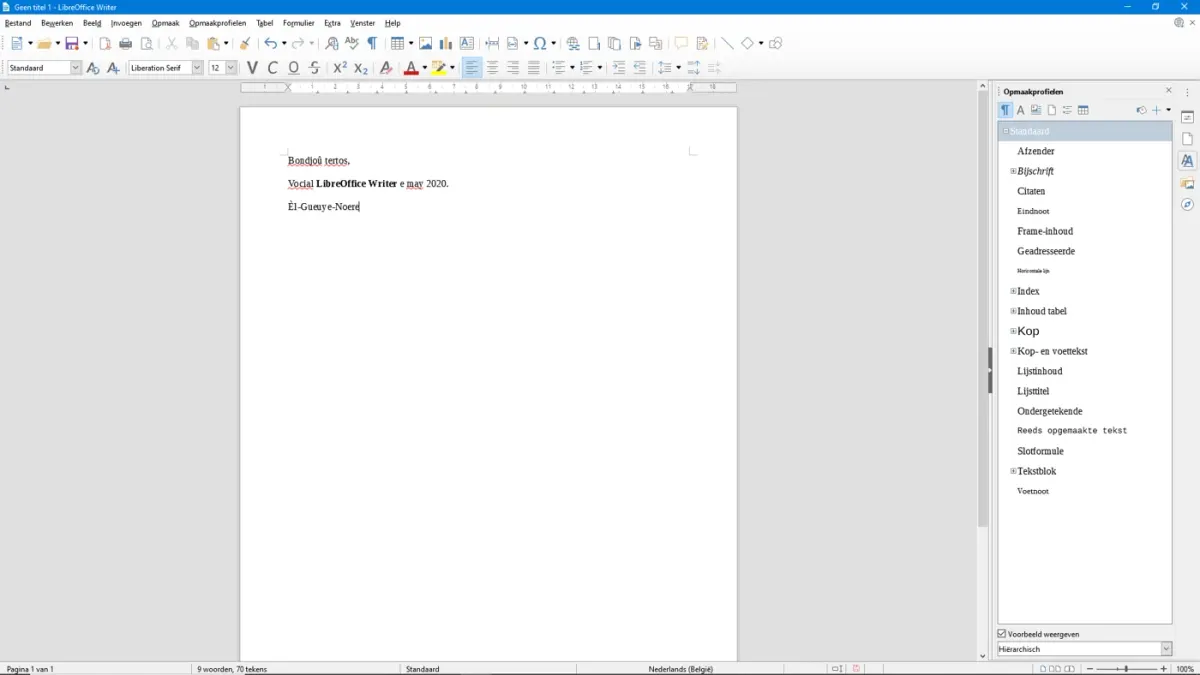Expand the Tekstblok style group
This screenshot has height=675, width=1200.
1013,471
